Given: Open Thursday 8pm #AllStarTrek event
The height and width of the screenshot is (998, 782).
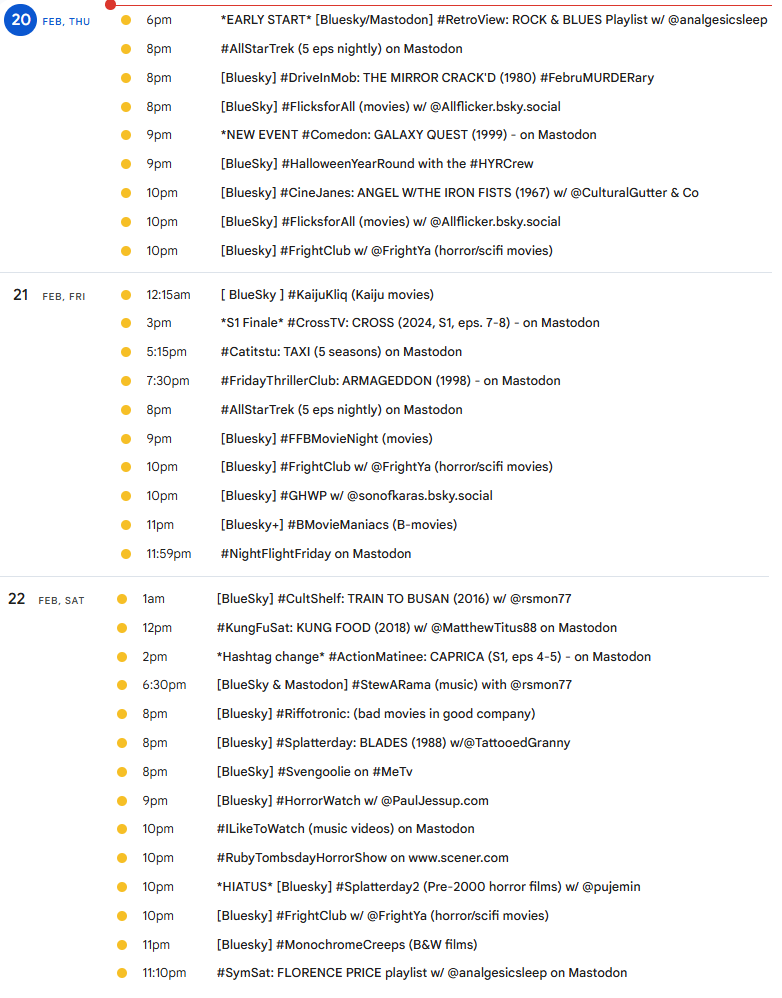Looking at the screenshot, I should tap(341, 49).
